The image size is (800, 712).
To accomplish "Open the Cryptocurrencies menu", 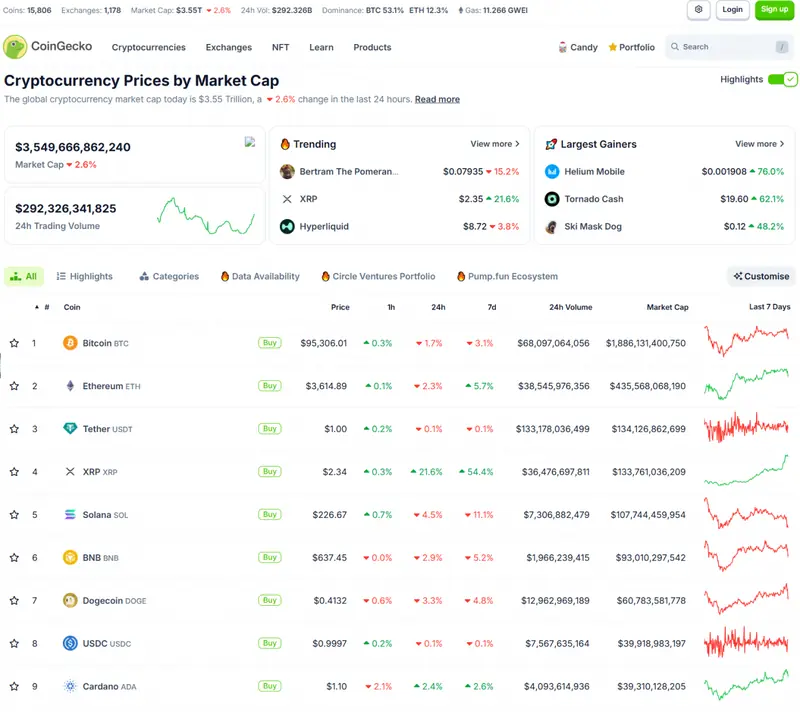I will (x=148, y=47).
